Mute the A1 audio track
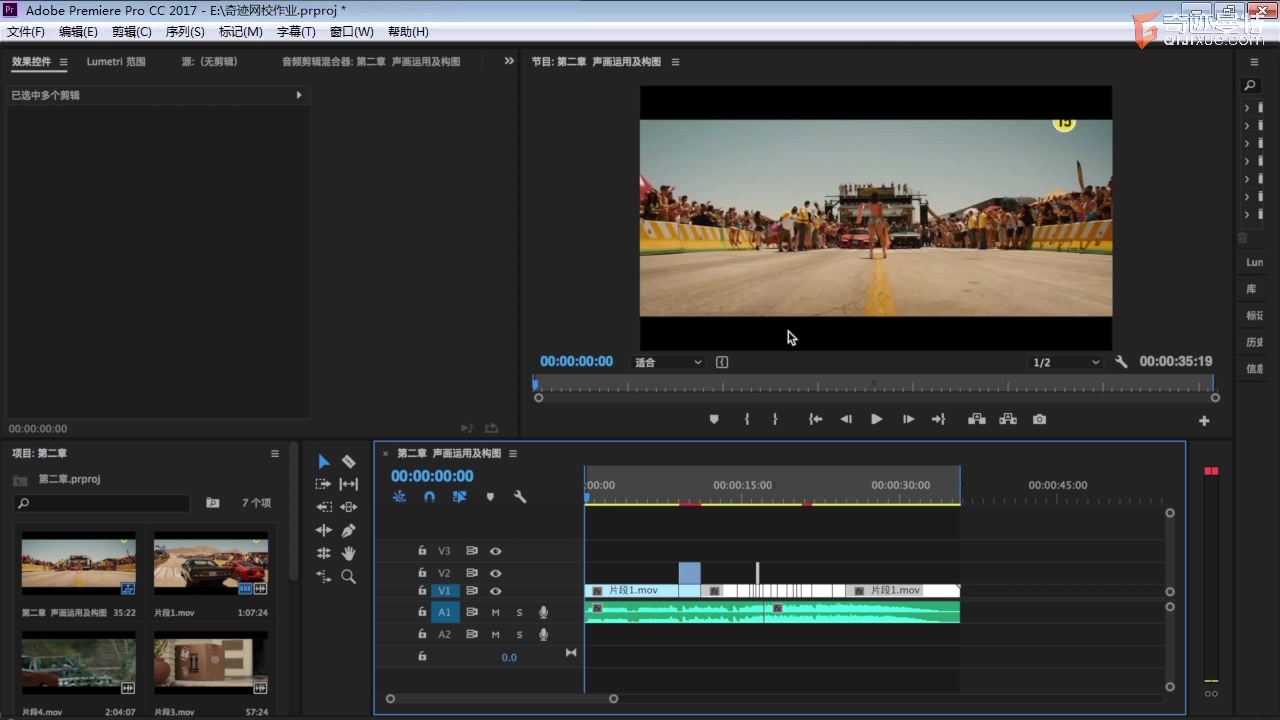The image size is (1280, 720). pyautogui.click(x=495, y=612)
